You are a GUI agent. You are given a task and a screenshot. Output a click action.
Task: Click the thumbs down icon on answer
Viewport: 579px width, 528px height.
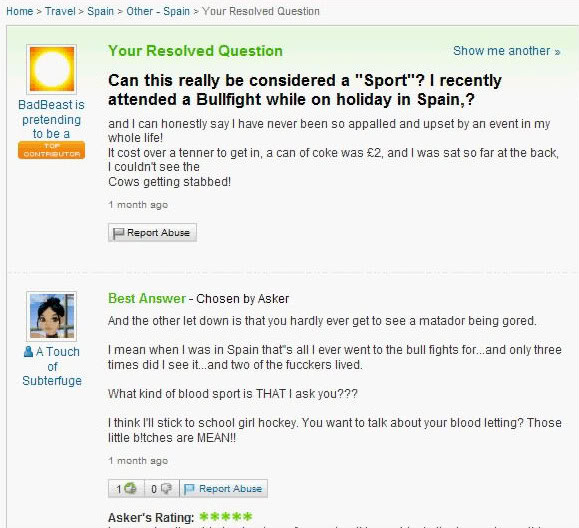click(x=166, y=488)
